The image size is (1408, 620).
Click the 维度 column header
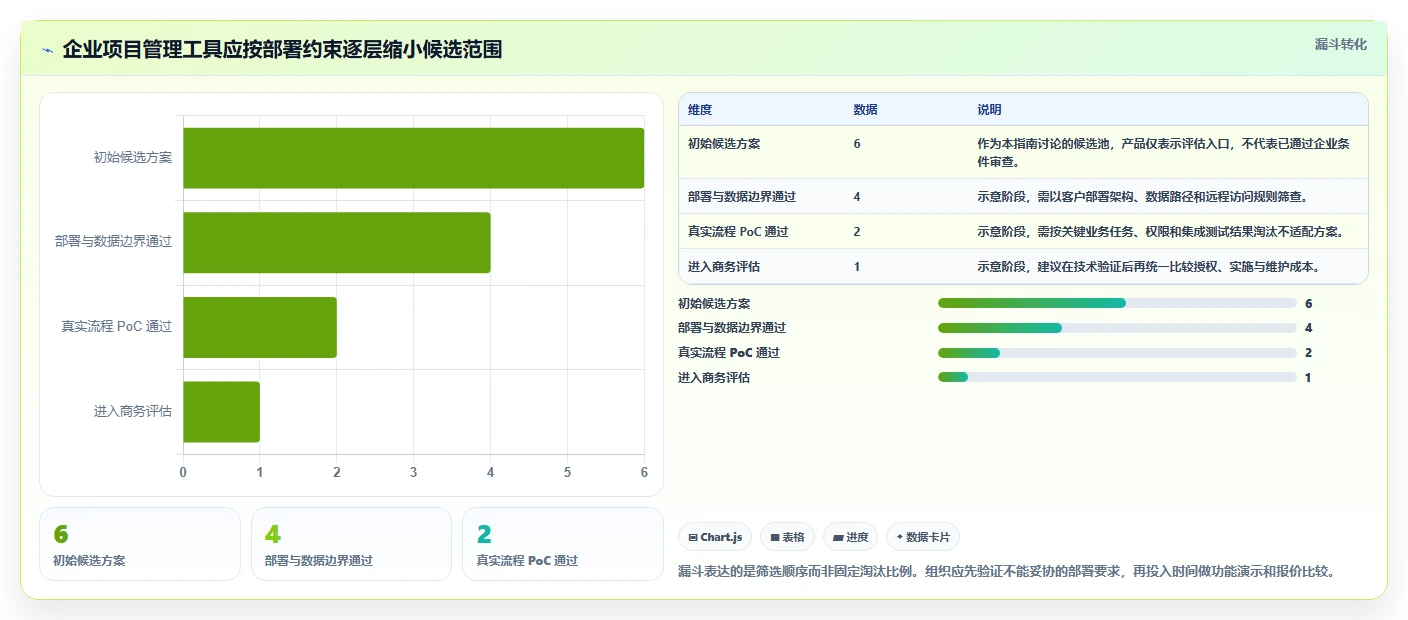coord(700,110)
